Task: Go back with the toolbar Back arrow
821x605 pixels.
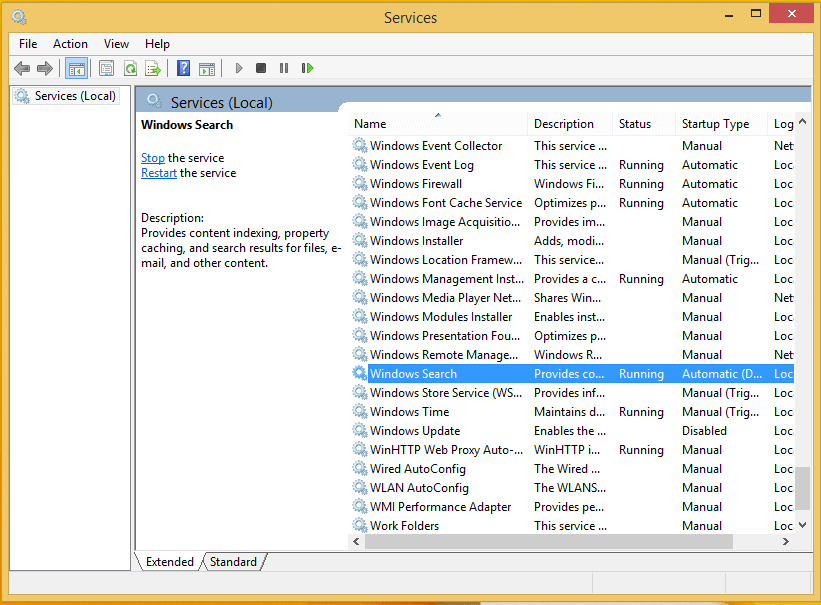Action: pyautogui.click(x=22, y=68)
